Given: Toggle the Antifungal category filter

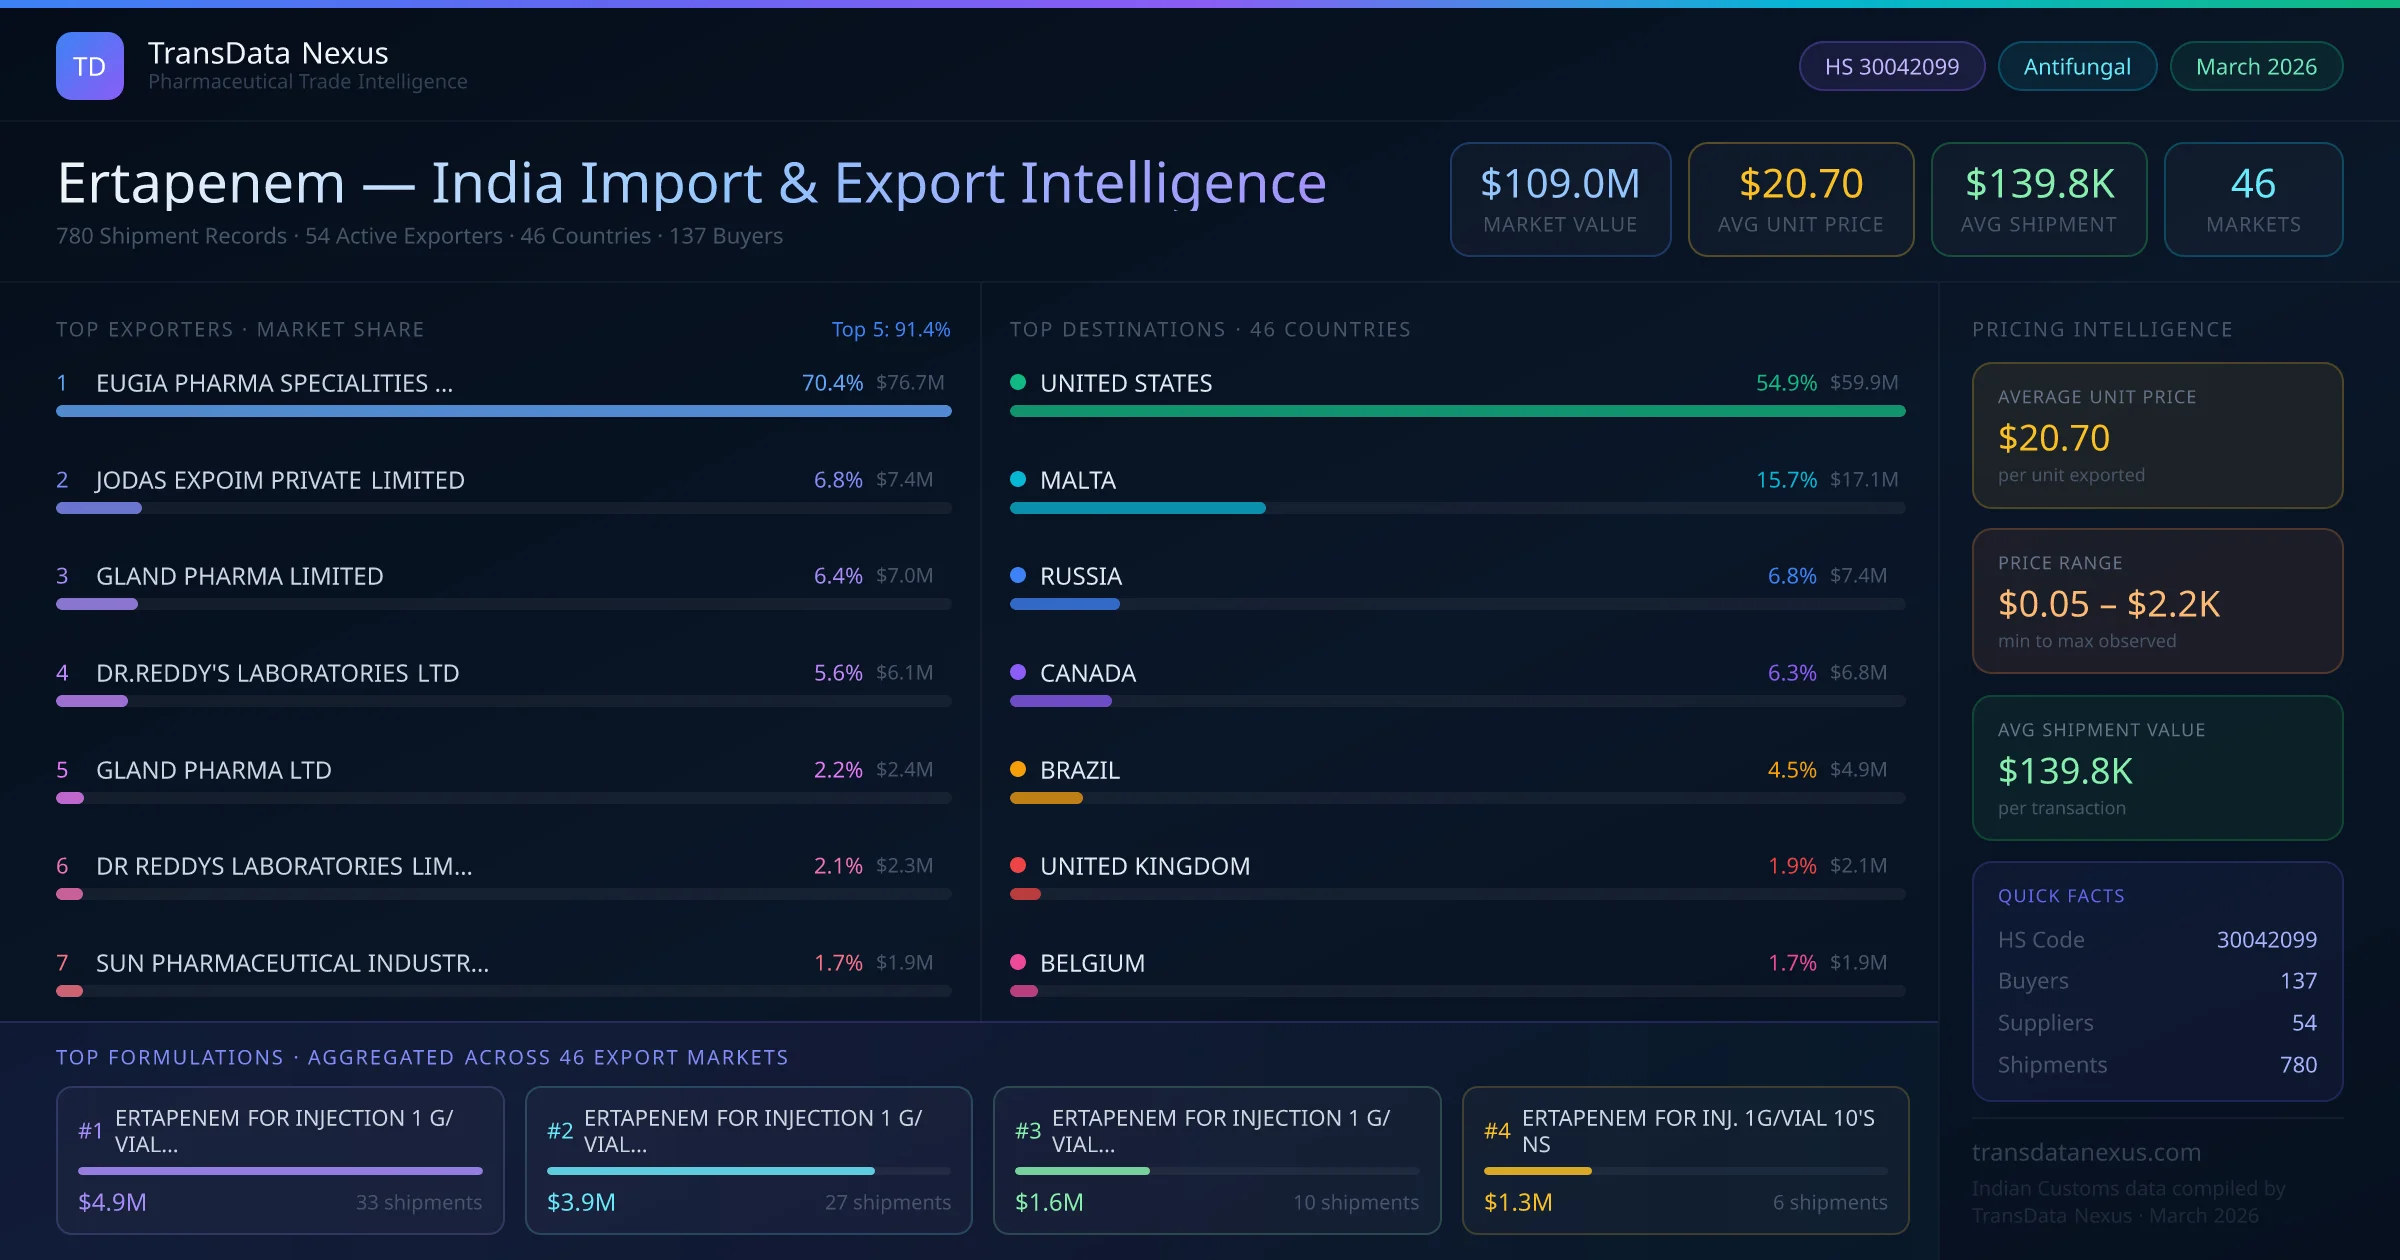Looking at the screenshot, I should [2076, 65].
